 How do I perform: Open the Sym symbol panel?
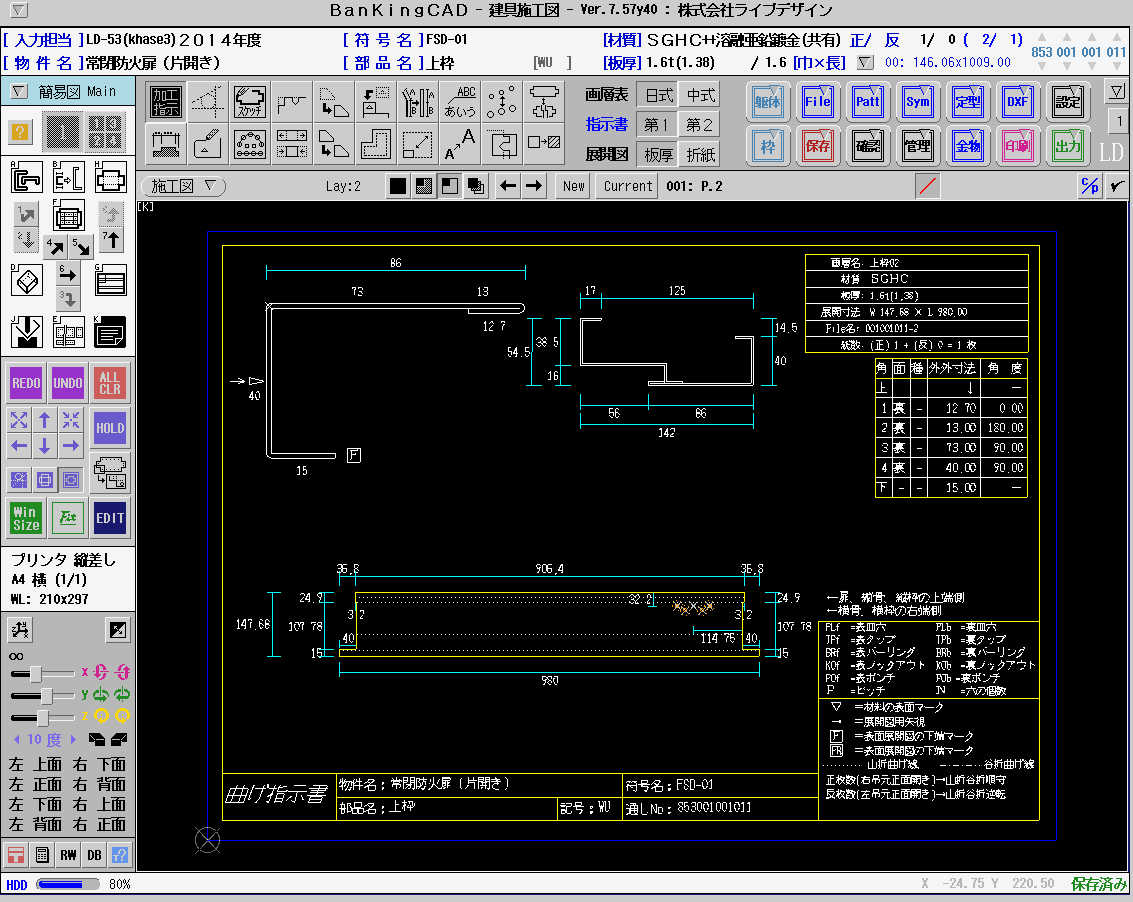point(918,102)
